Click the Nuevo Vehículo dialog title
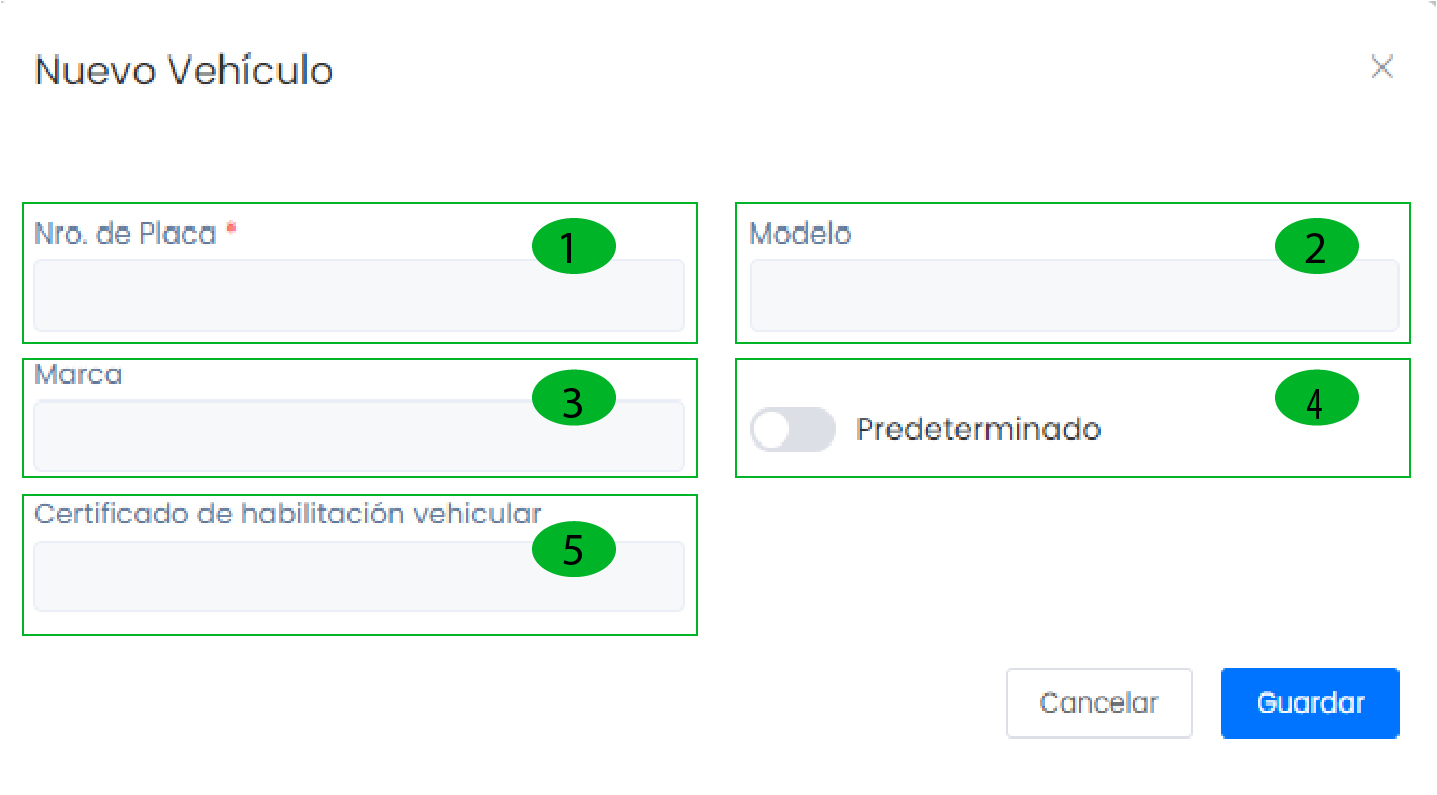Image resolution: width=1437 pixels, height=795 pixels. tap(183, 71)
